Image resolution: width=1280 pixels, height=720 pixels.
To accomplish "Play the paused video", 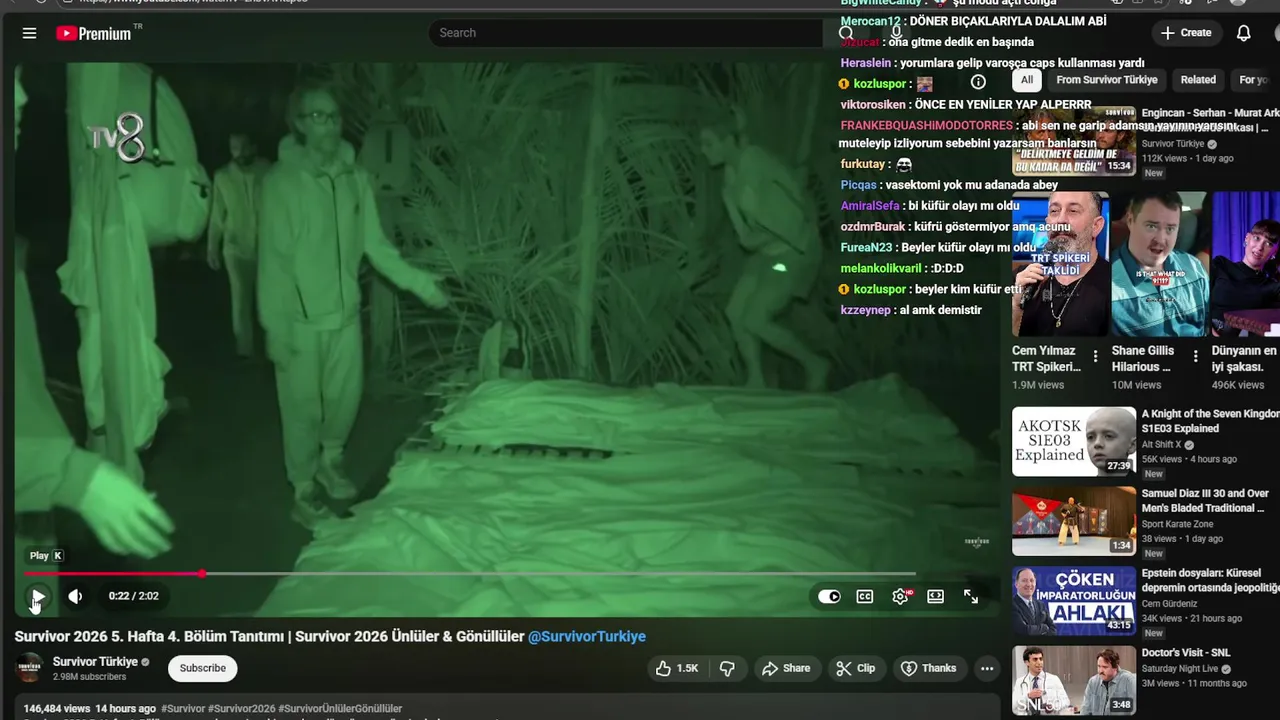I will [x=37, y=596].
